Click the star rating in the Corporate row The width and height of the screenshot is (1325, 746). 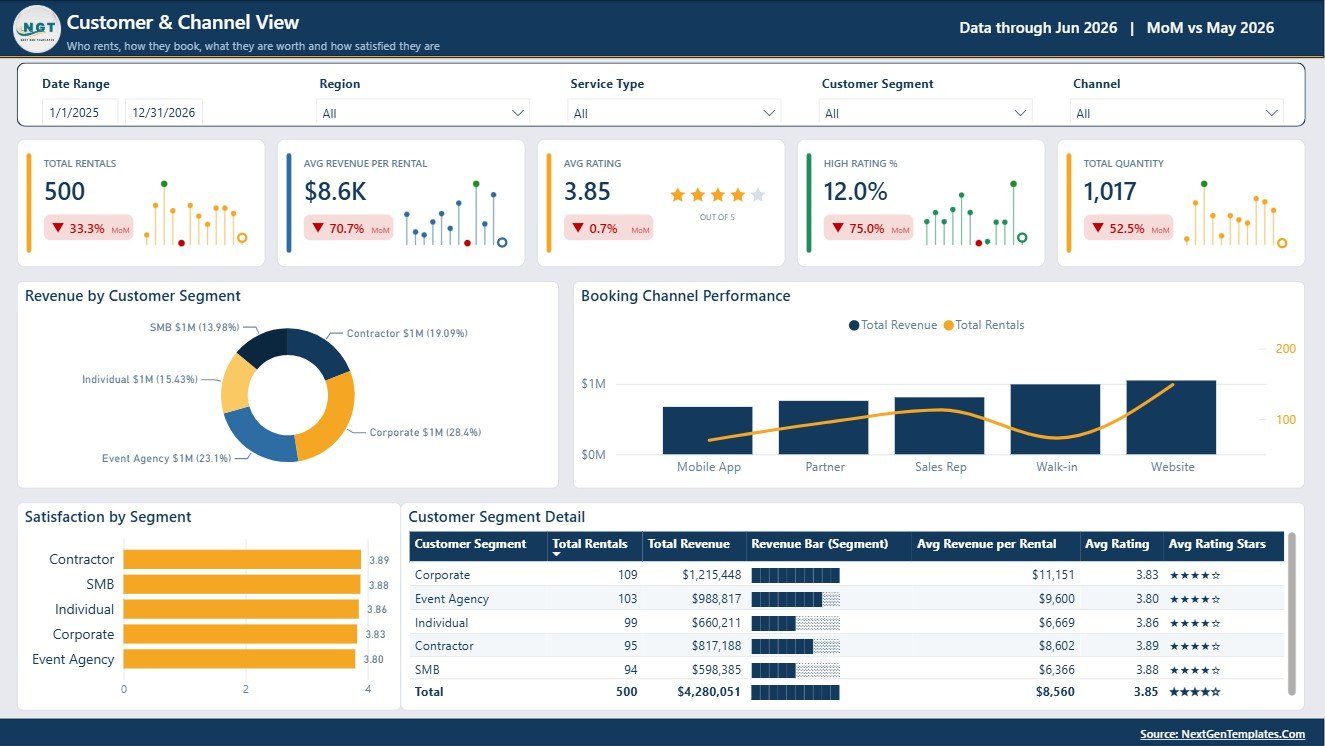(x=1195, y=575)
